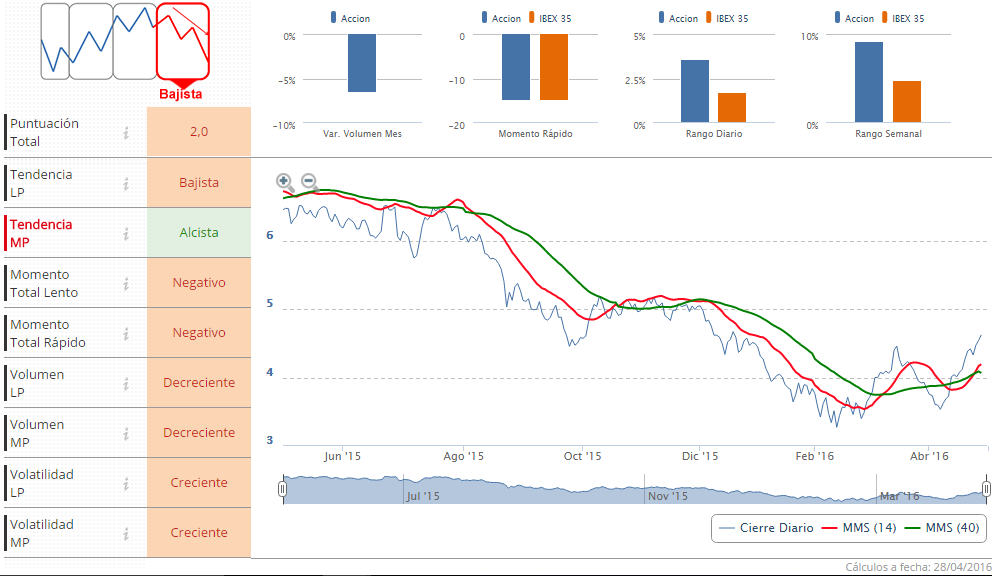Click orange IBEX 35 bar in Momento Rápido
This screenshot has height=576, width=992.
pyautogui.click(x=554, y=66)
